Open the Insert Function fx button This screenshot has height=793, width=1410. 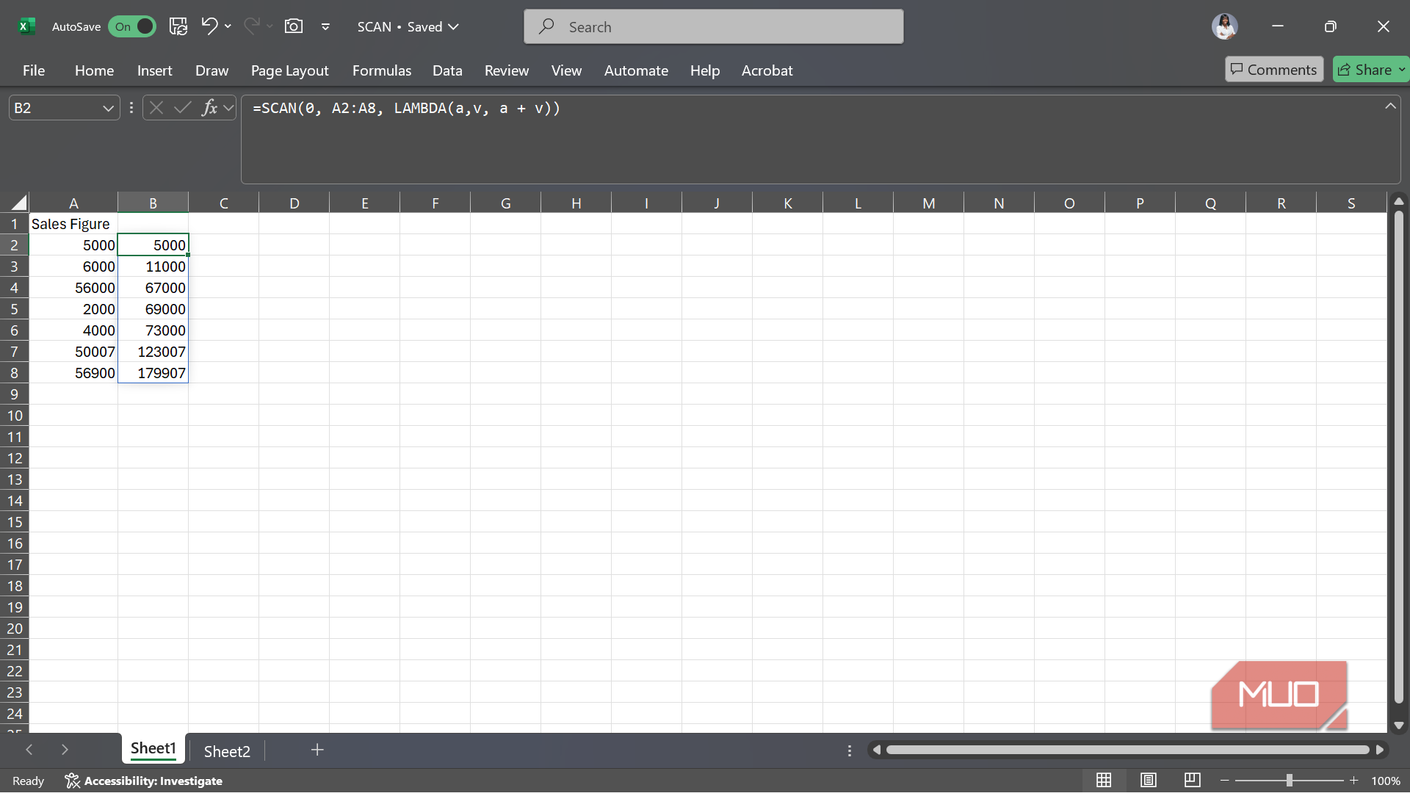tap(210, 108)
